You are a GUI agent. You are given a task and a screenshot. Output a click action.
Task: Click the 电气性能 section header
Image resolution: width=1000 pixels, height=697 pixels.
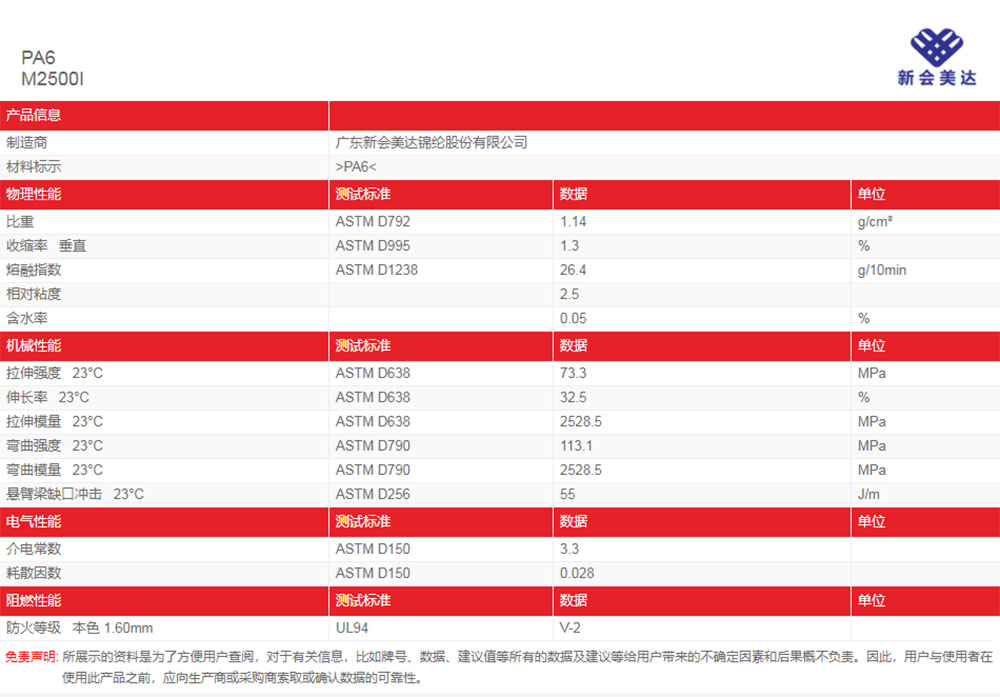33,522
